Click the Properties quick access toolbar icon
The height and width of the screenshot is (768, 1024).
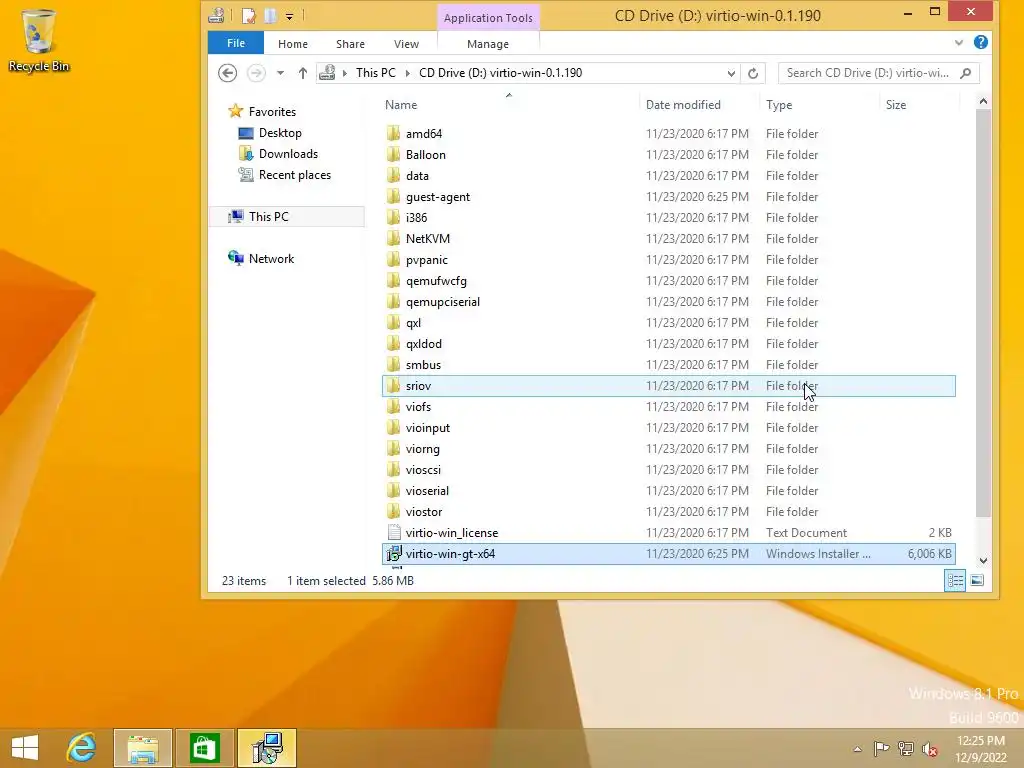(248, 16)
